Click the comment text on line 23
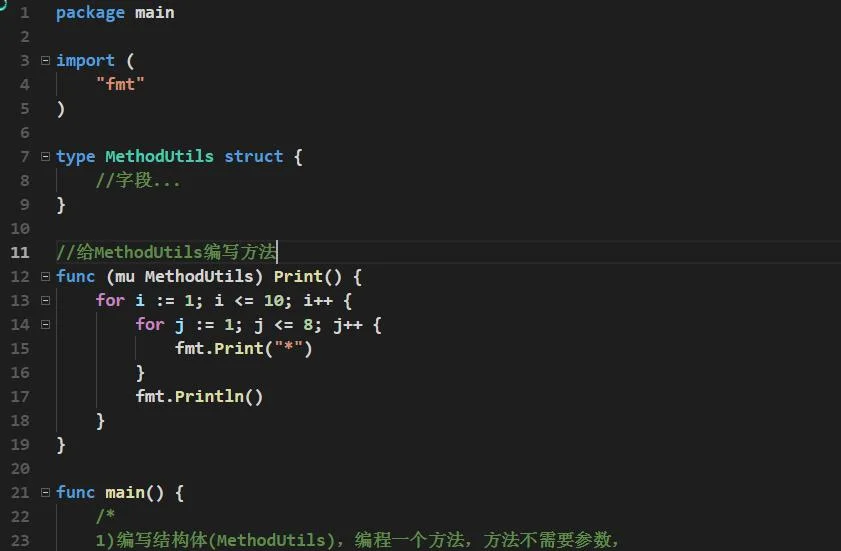Viewport: 841px width, 551px height. (x=357, y=540)
